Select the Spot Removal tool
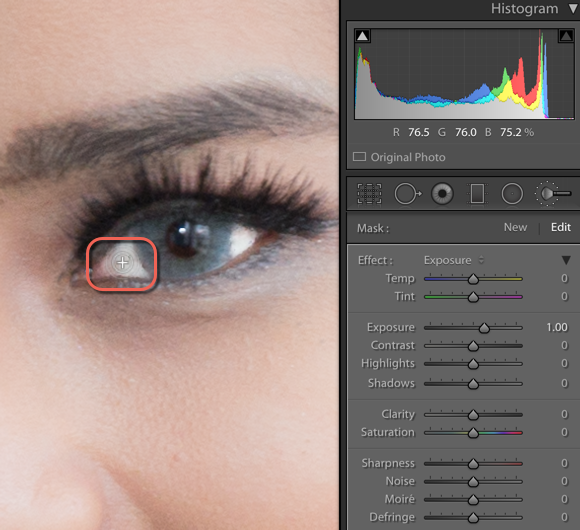 [x=407, y=193]
